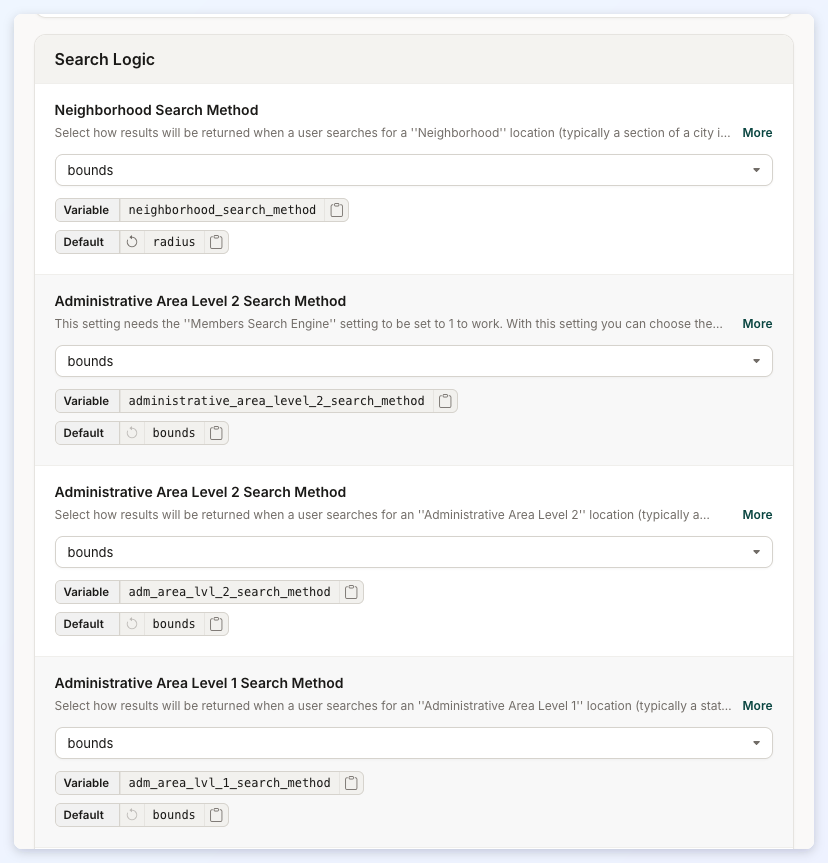This screenshot has height=863, width=828.
Task: Copy default bounds under administrative_area_level_2_search_method
Action: (216, 433)
